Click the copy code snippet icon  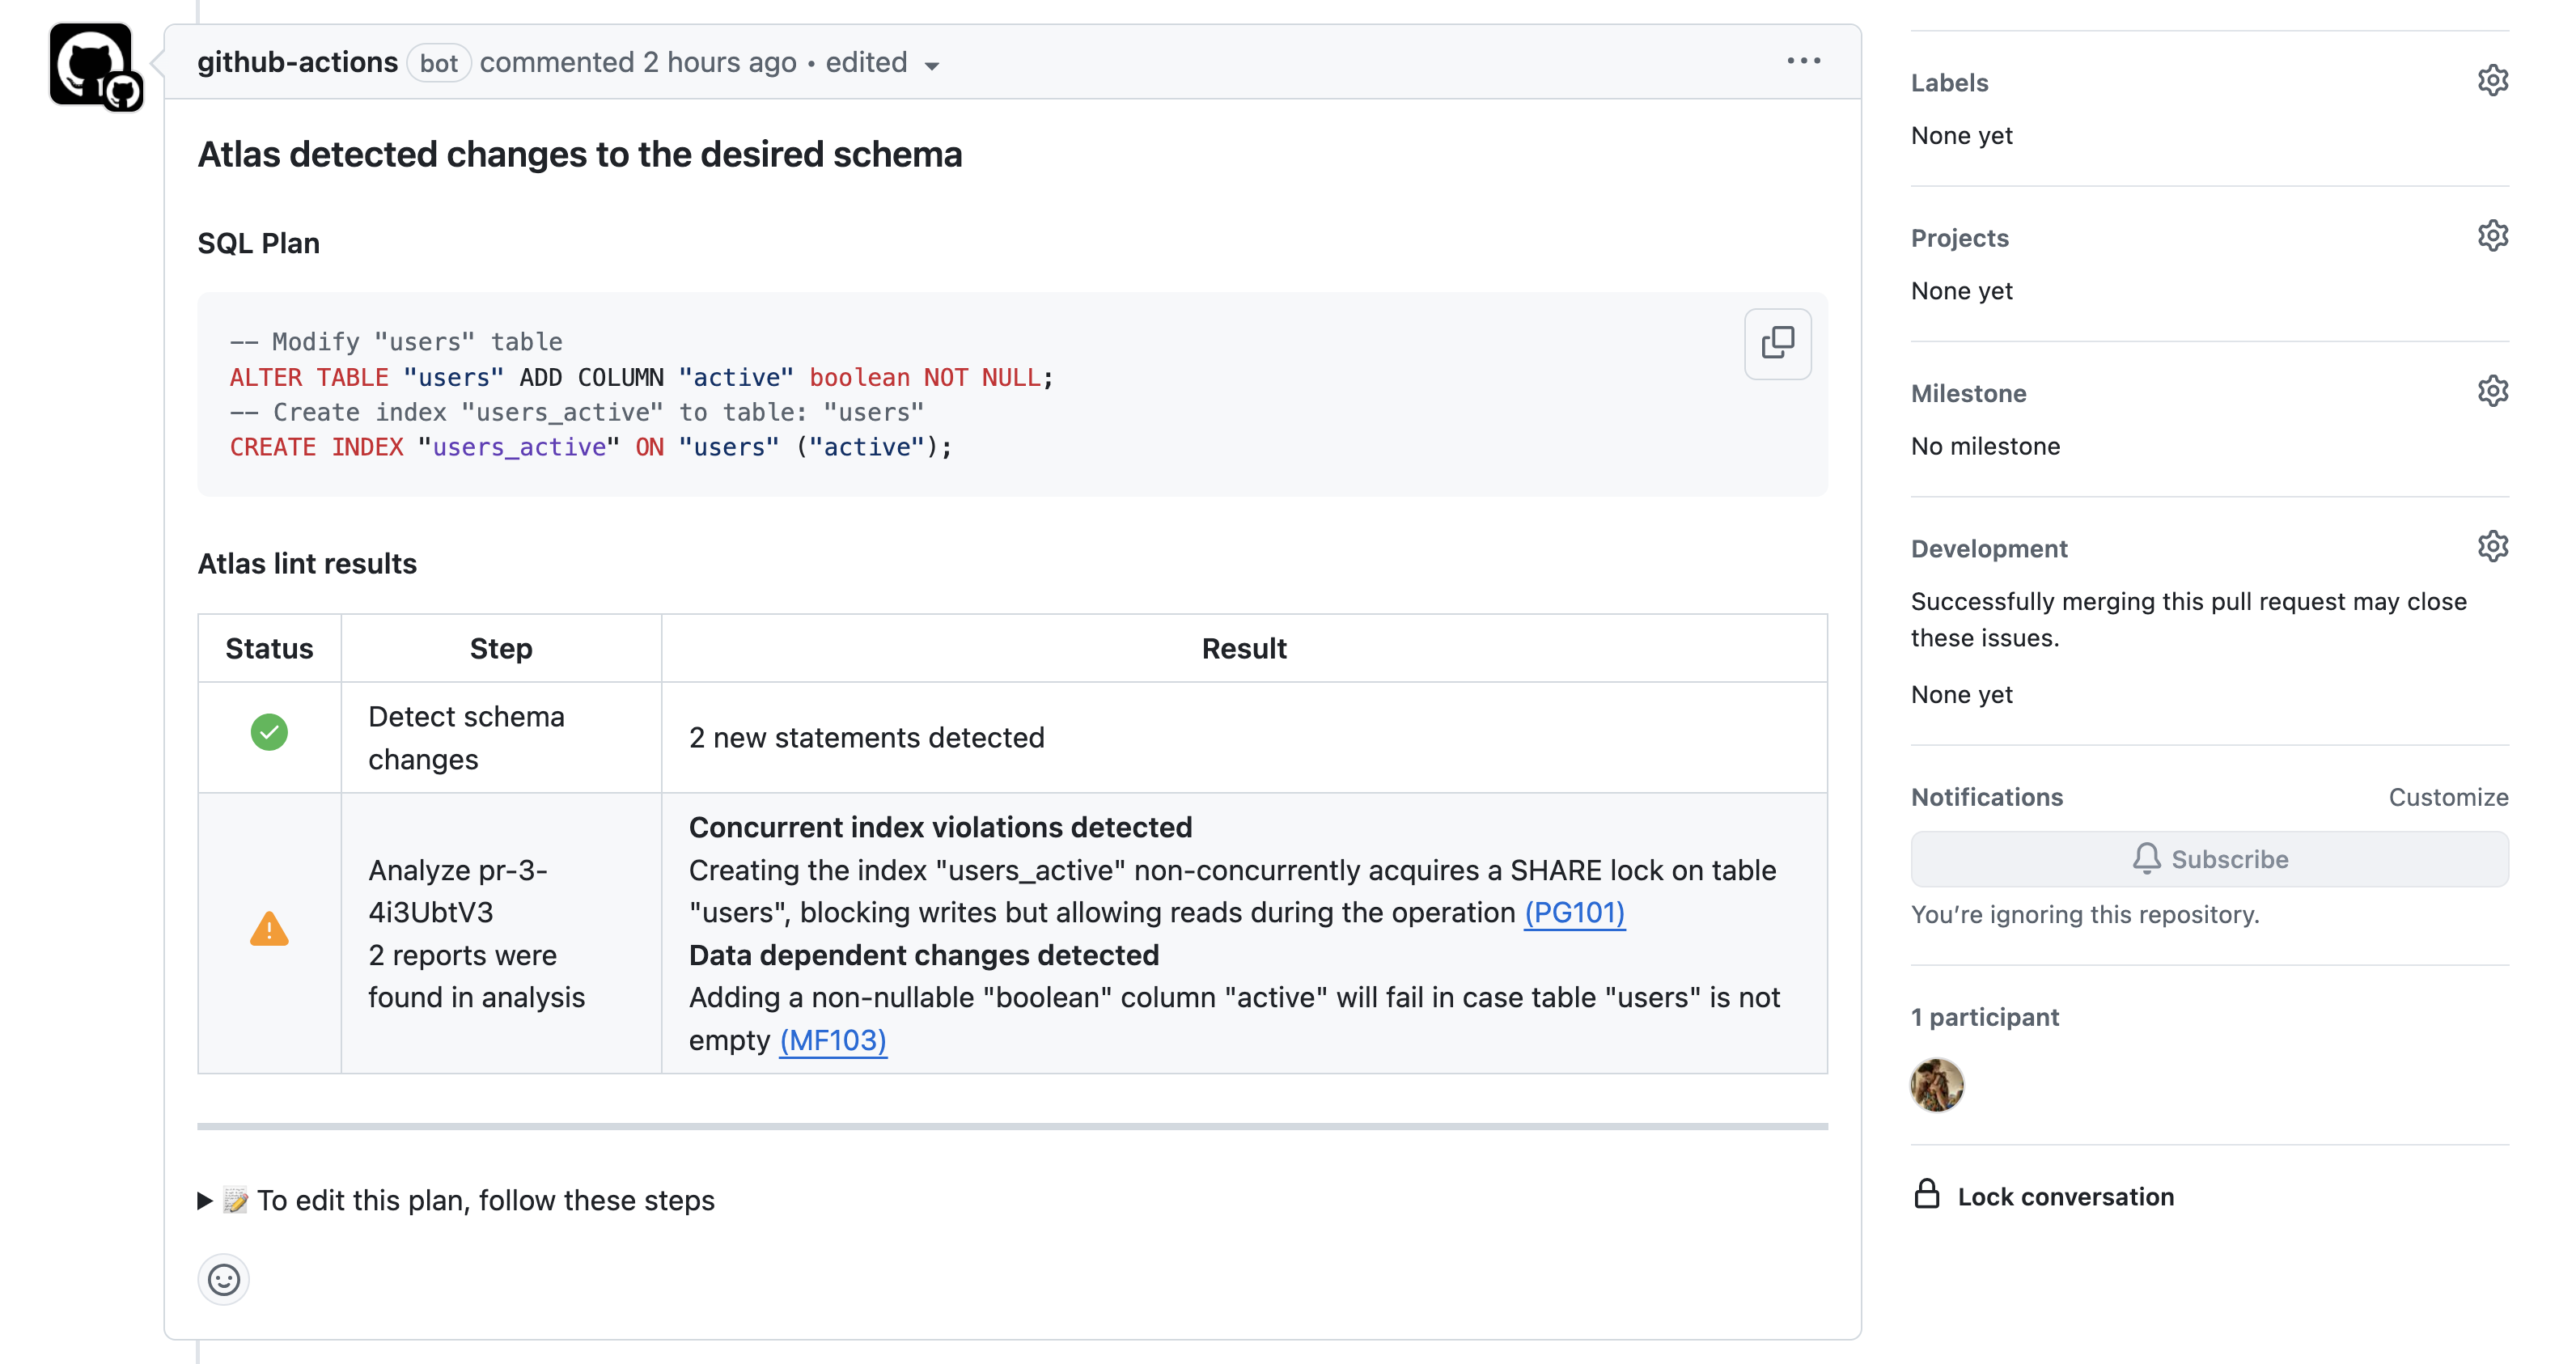[x=1777, y=341]
